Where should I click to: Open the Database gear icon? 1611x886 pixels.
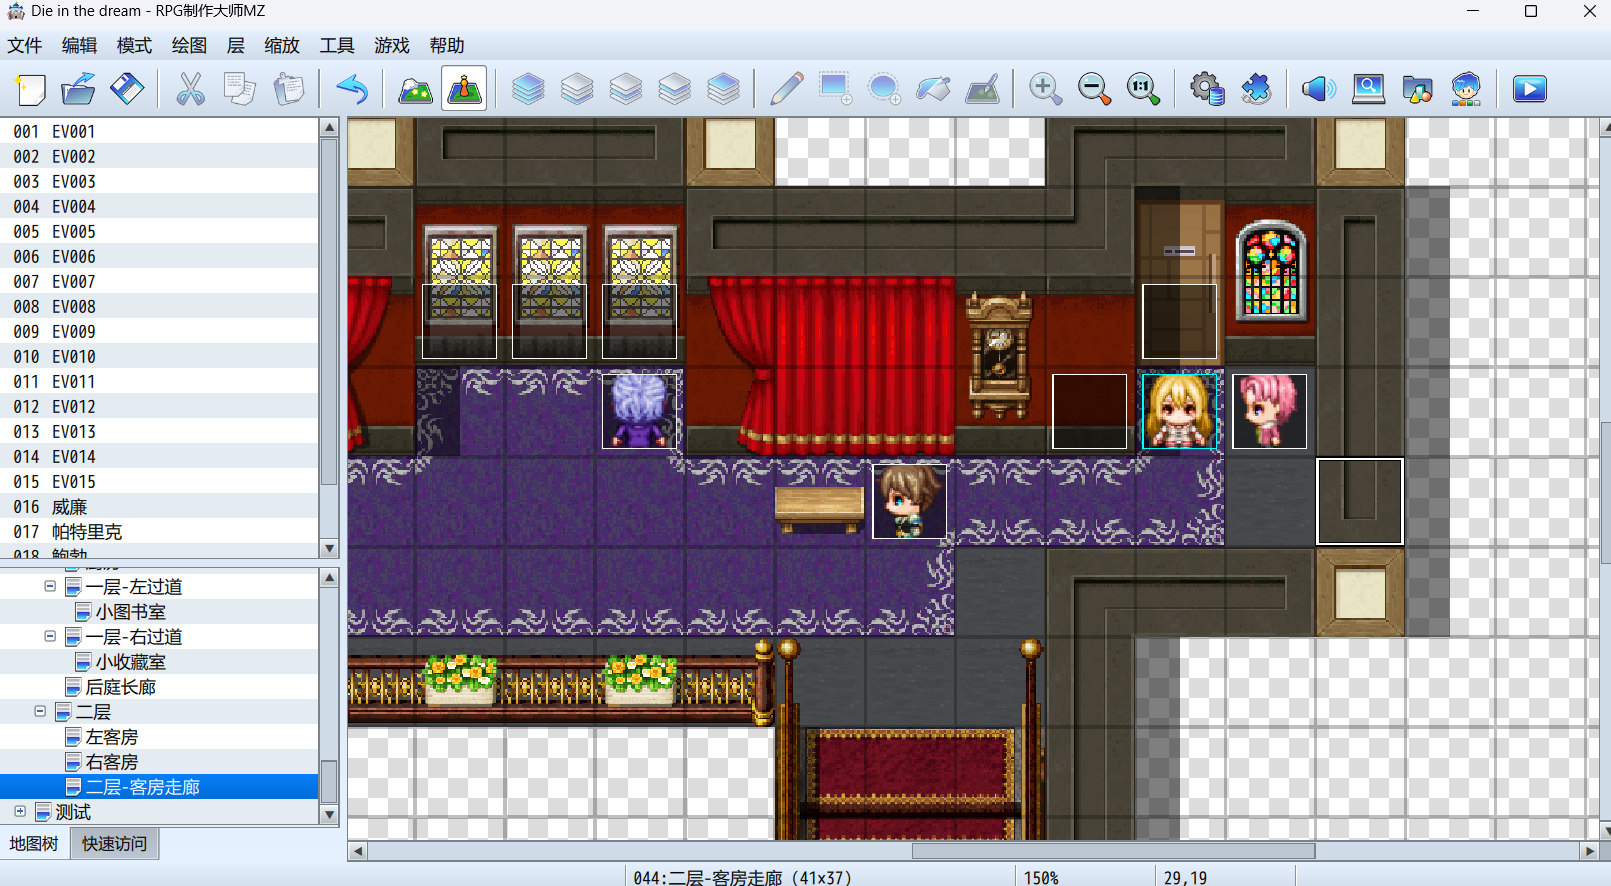point(1207,89)
